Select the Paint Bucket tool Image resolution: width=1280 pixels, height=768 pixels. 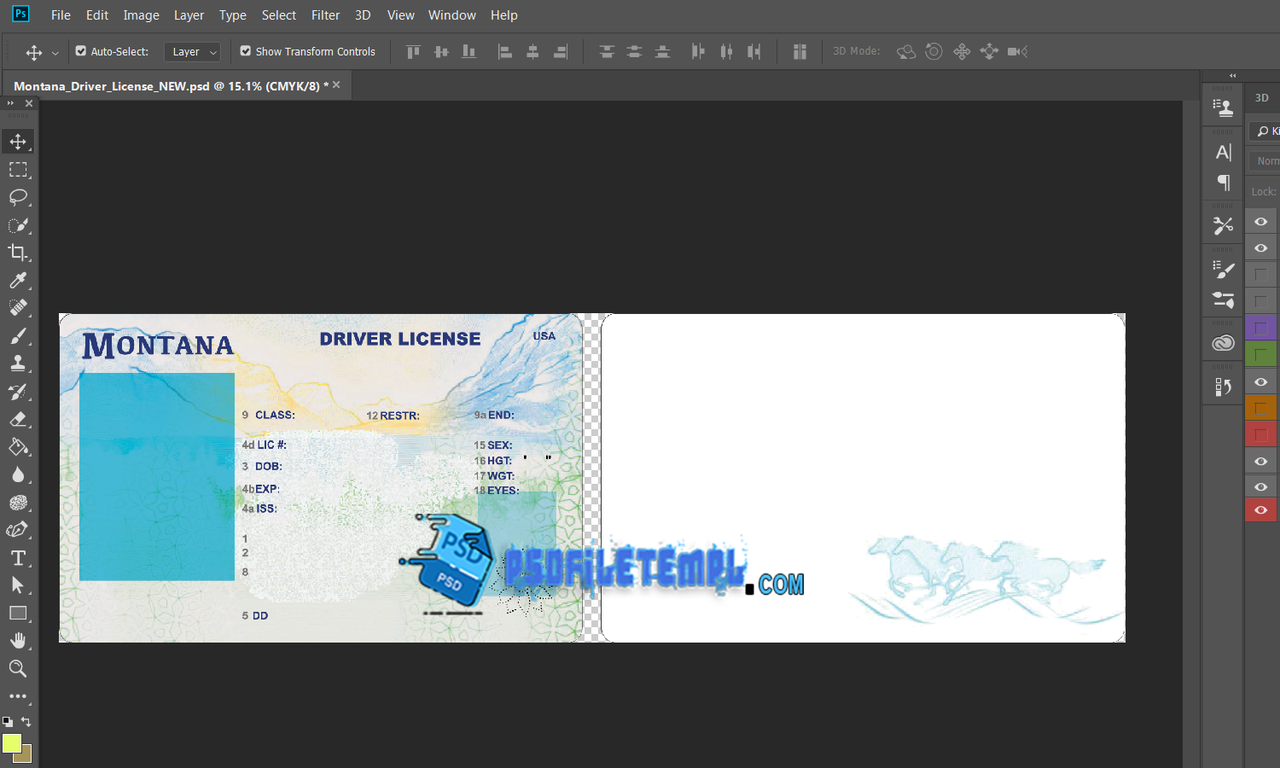tap(18, 447)
